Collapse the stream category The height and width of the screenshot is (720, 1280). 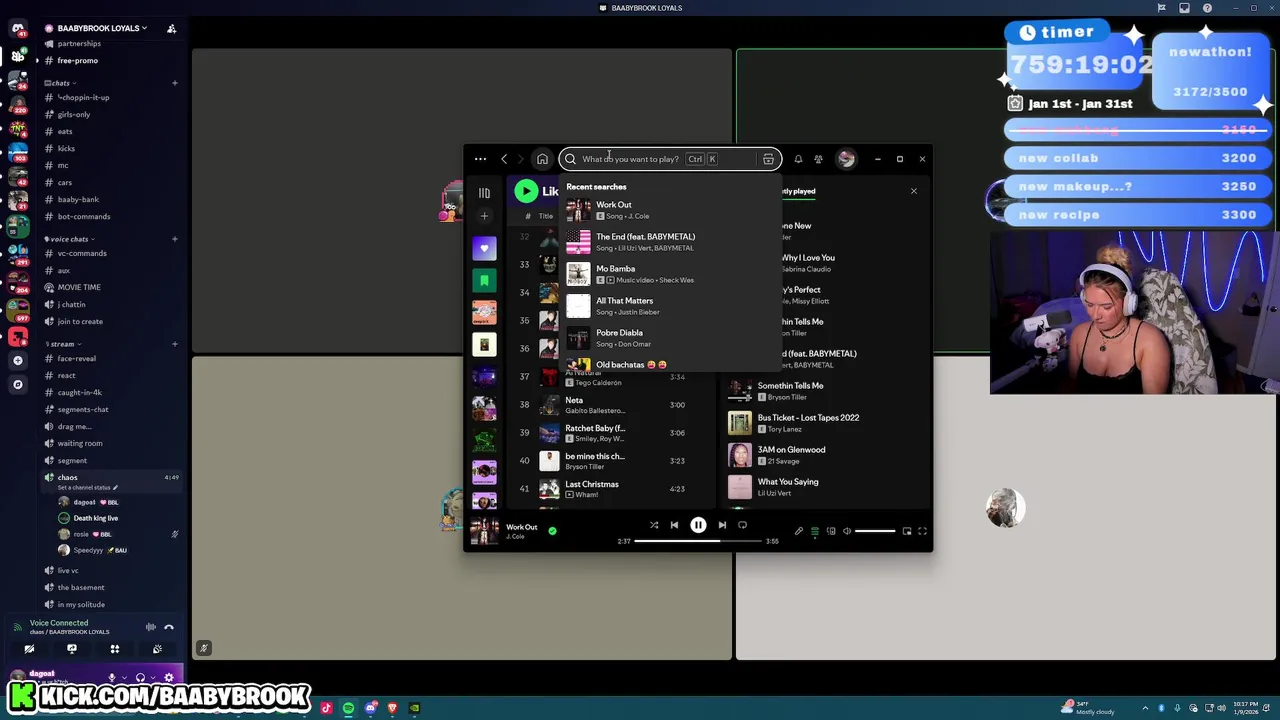pyautogui.click(x=63, y=344)
